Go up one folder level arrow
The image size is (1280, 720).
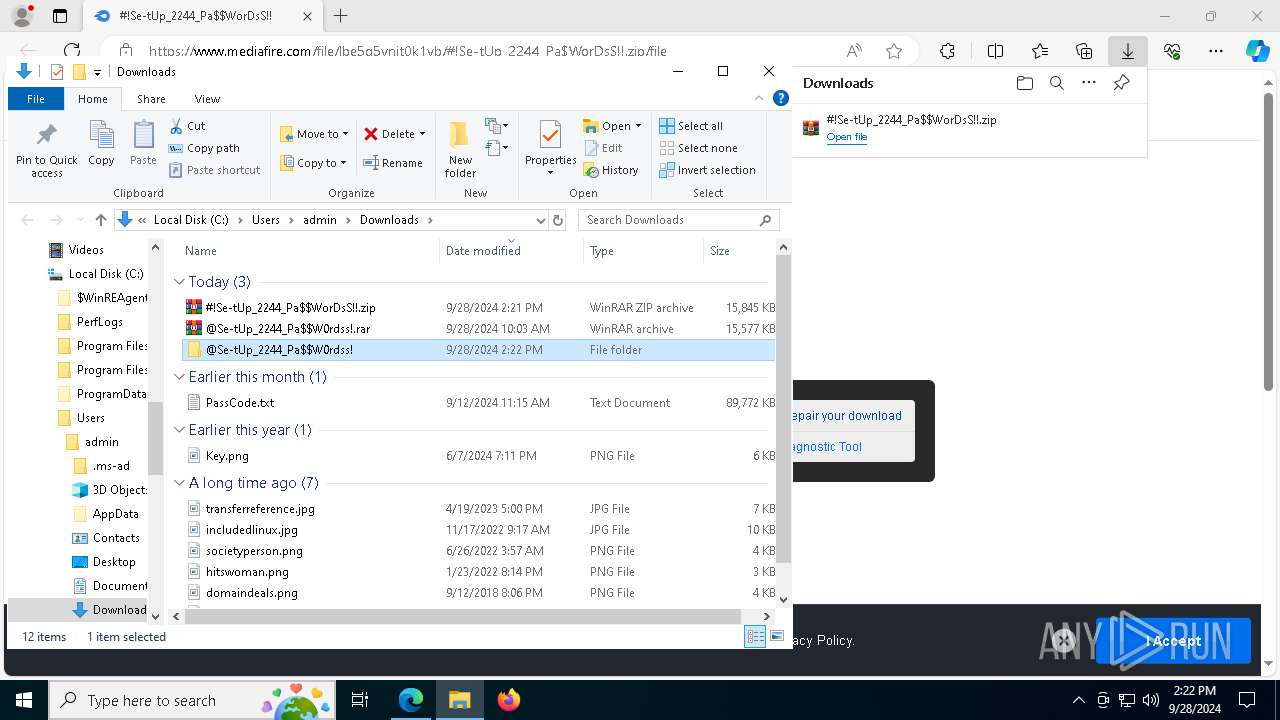pyautogui.click(x=100, y=220)
